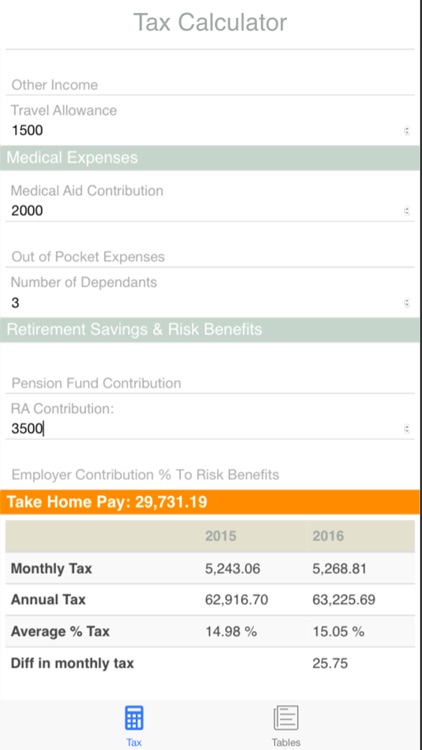The image size is (422, 750).
Task: Open the Tax calculator icon tab
Action: click(134, 725)
